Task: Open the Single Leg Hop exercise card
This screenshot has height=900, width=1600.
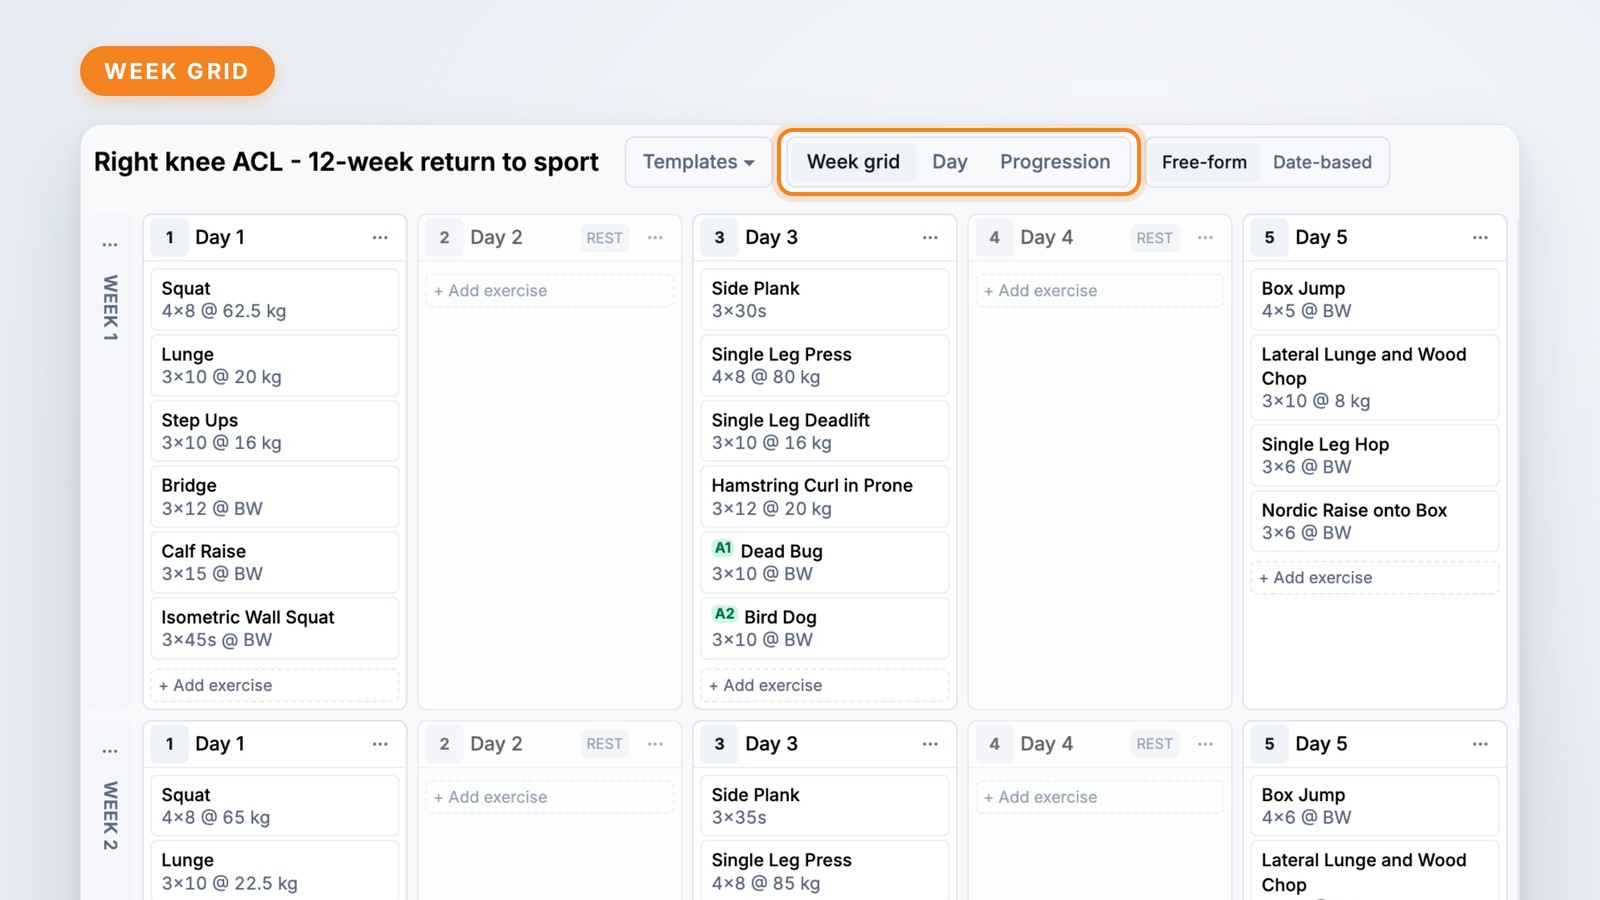Action: (x=1375, y=455)
